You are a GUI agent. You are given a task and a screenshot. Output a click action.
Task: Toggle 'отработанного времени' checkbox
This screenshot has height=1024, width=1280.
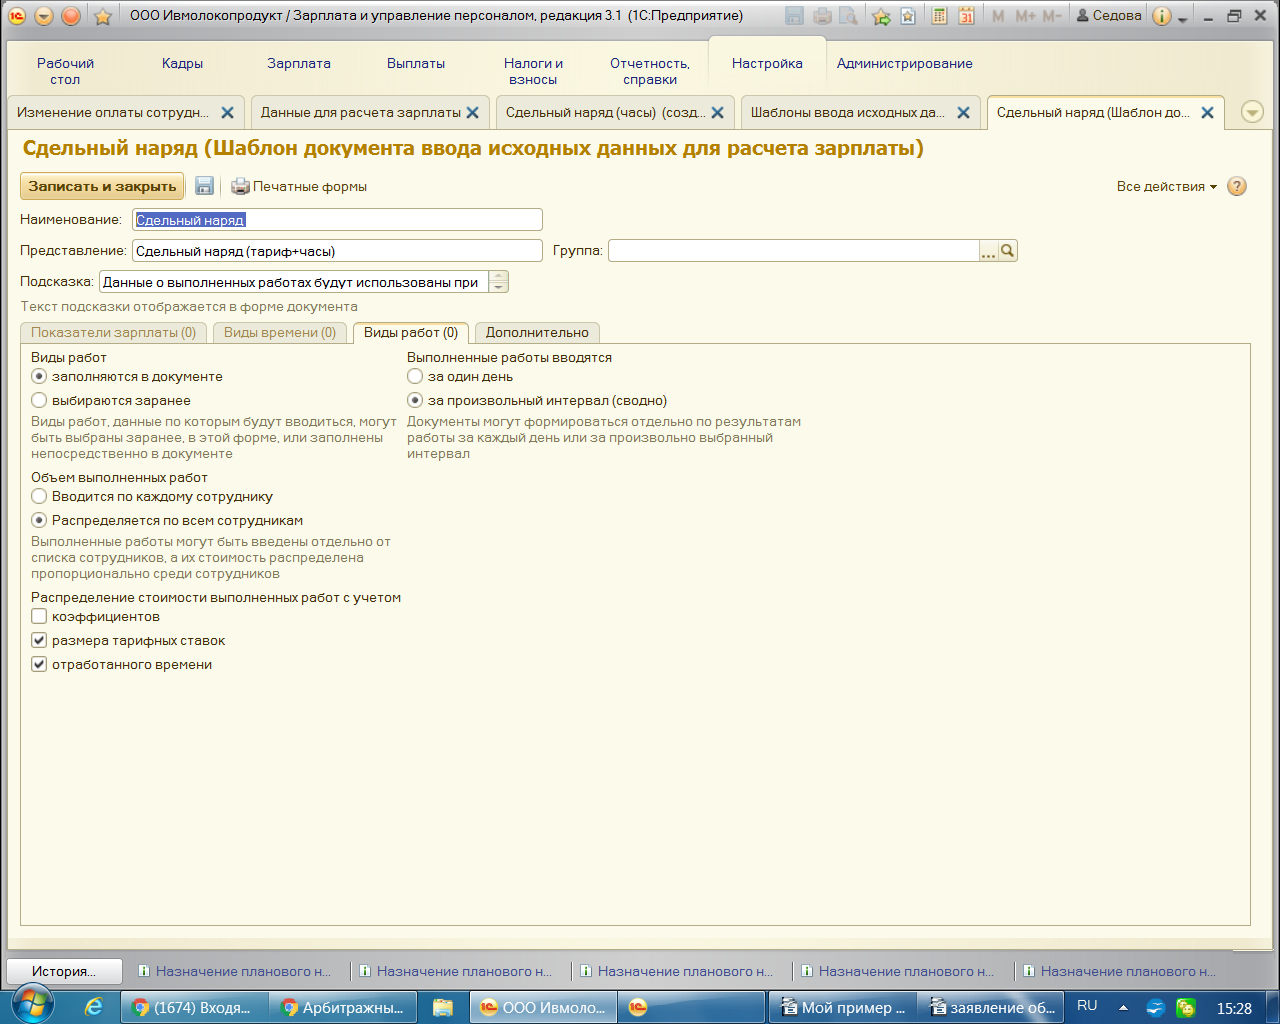click(x=39, y=664)
